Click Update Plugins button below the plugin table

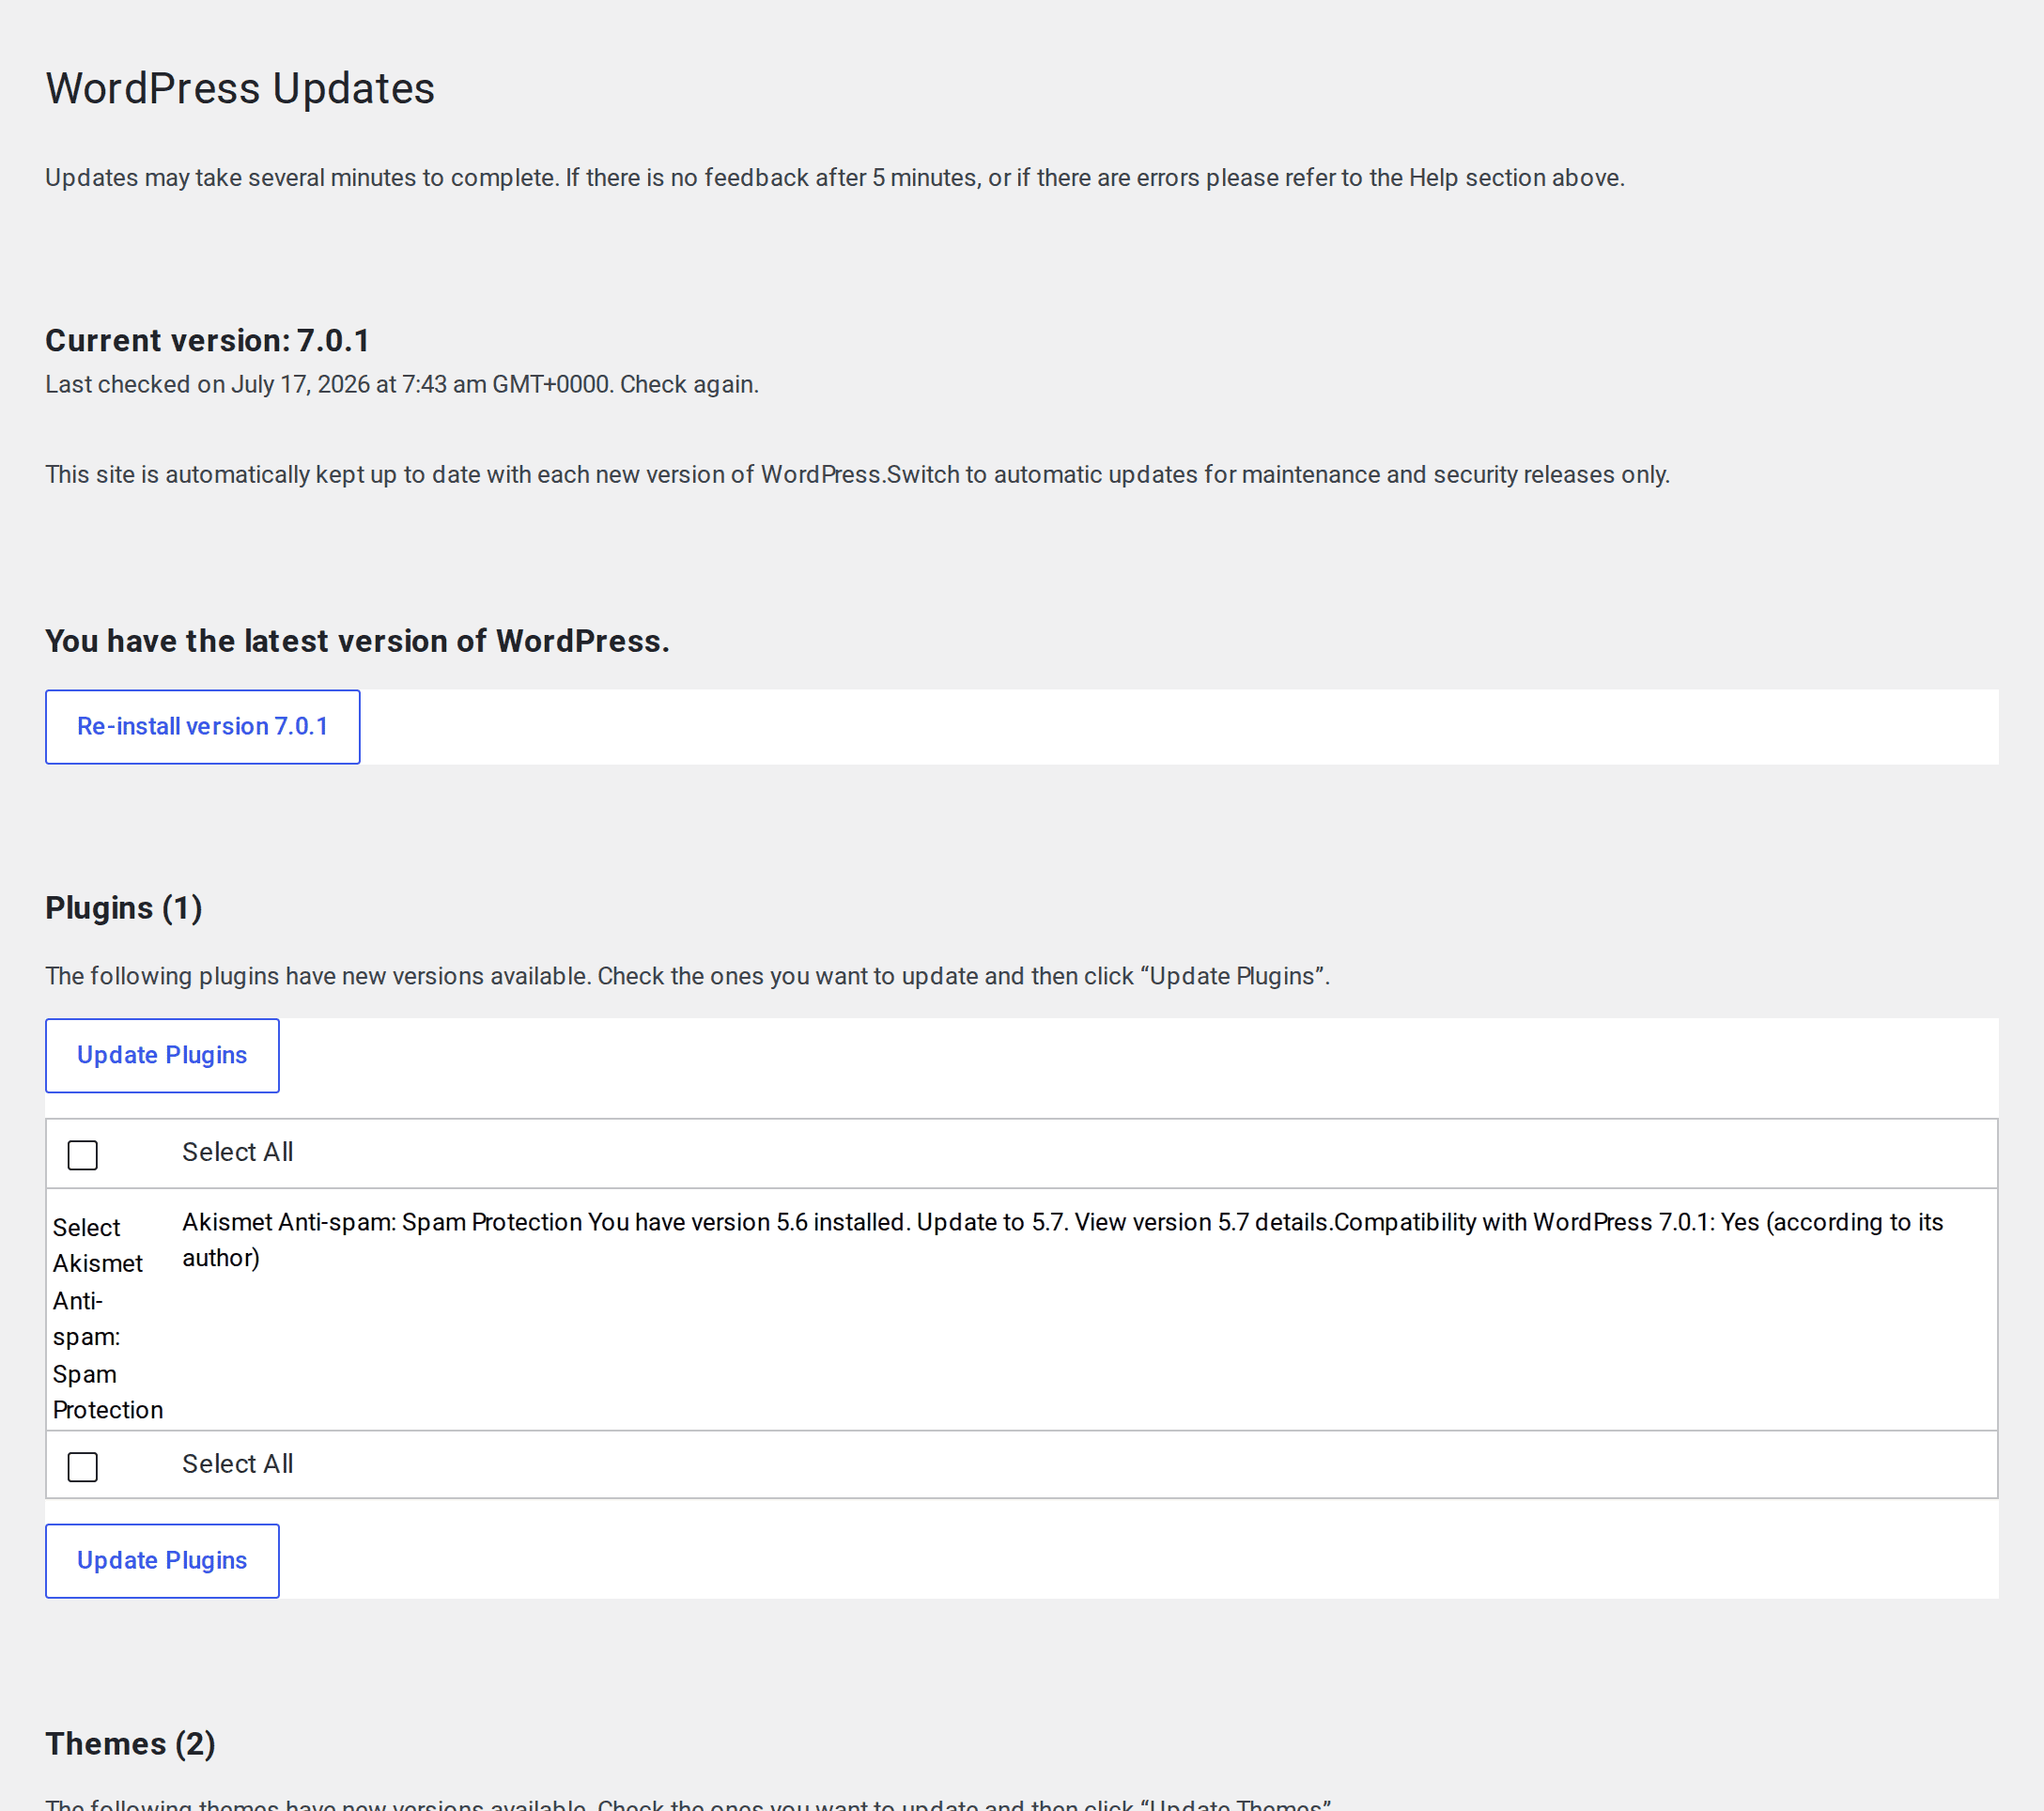162,1561
